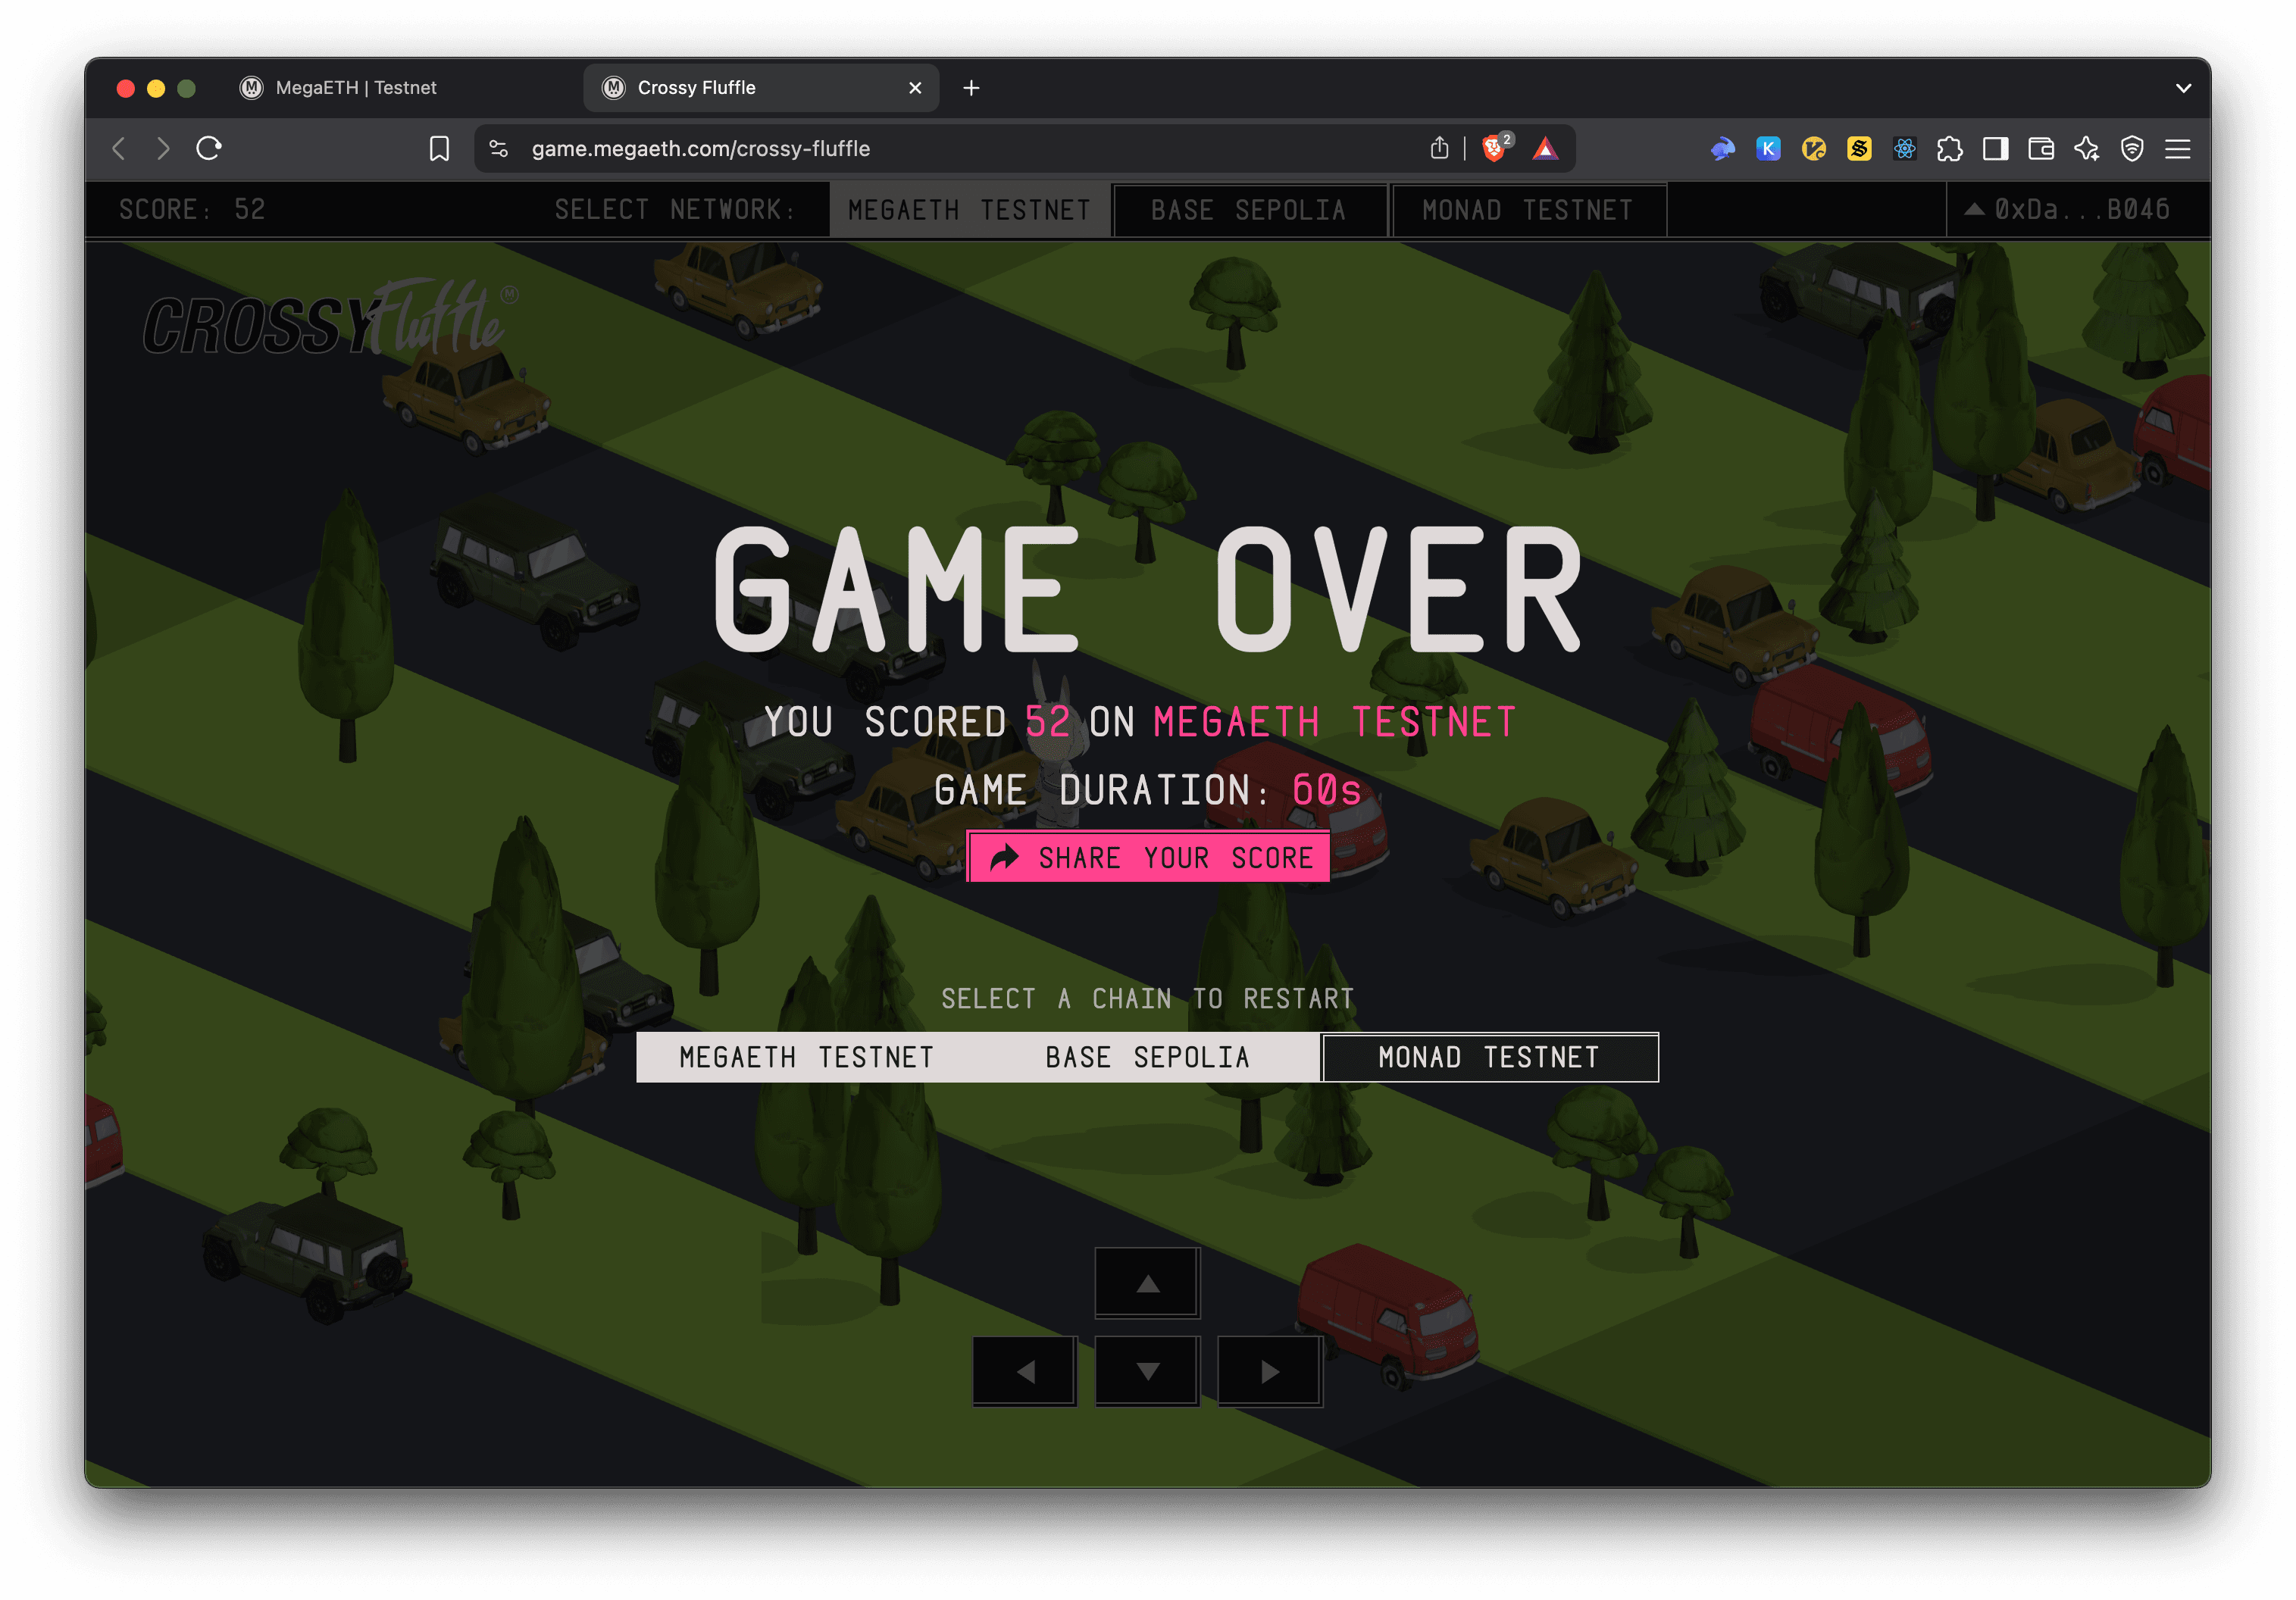Click the GAME OVER heading
Image resolution: width=2296 pixels, height=1600 pixels.
pos(1148,590)
